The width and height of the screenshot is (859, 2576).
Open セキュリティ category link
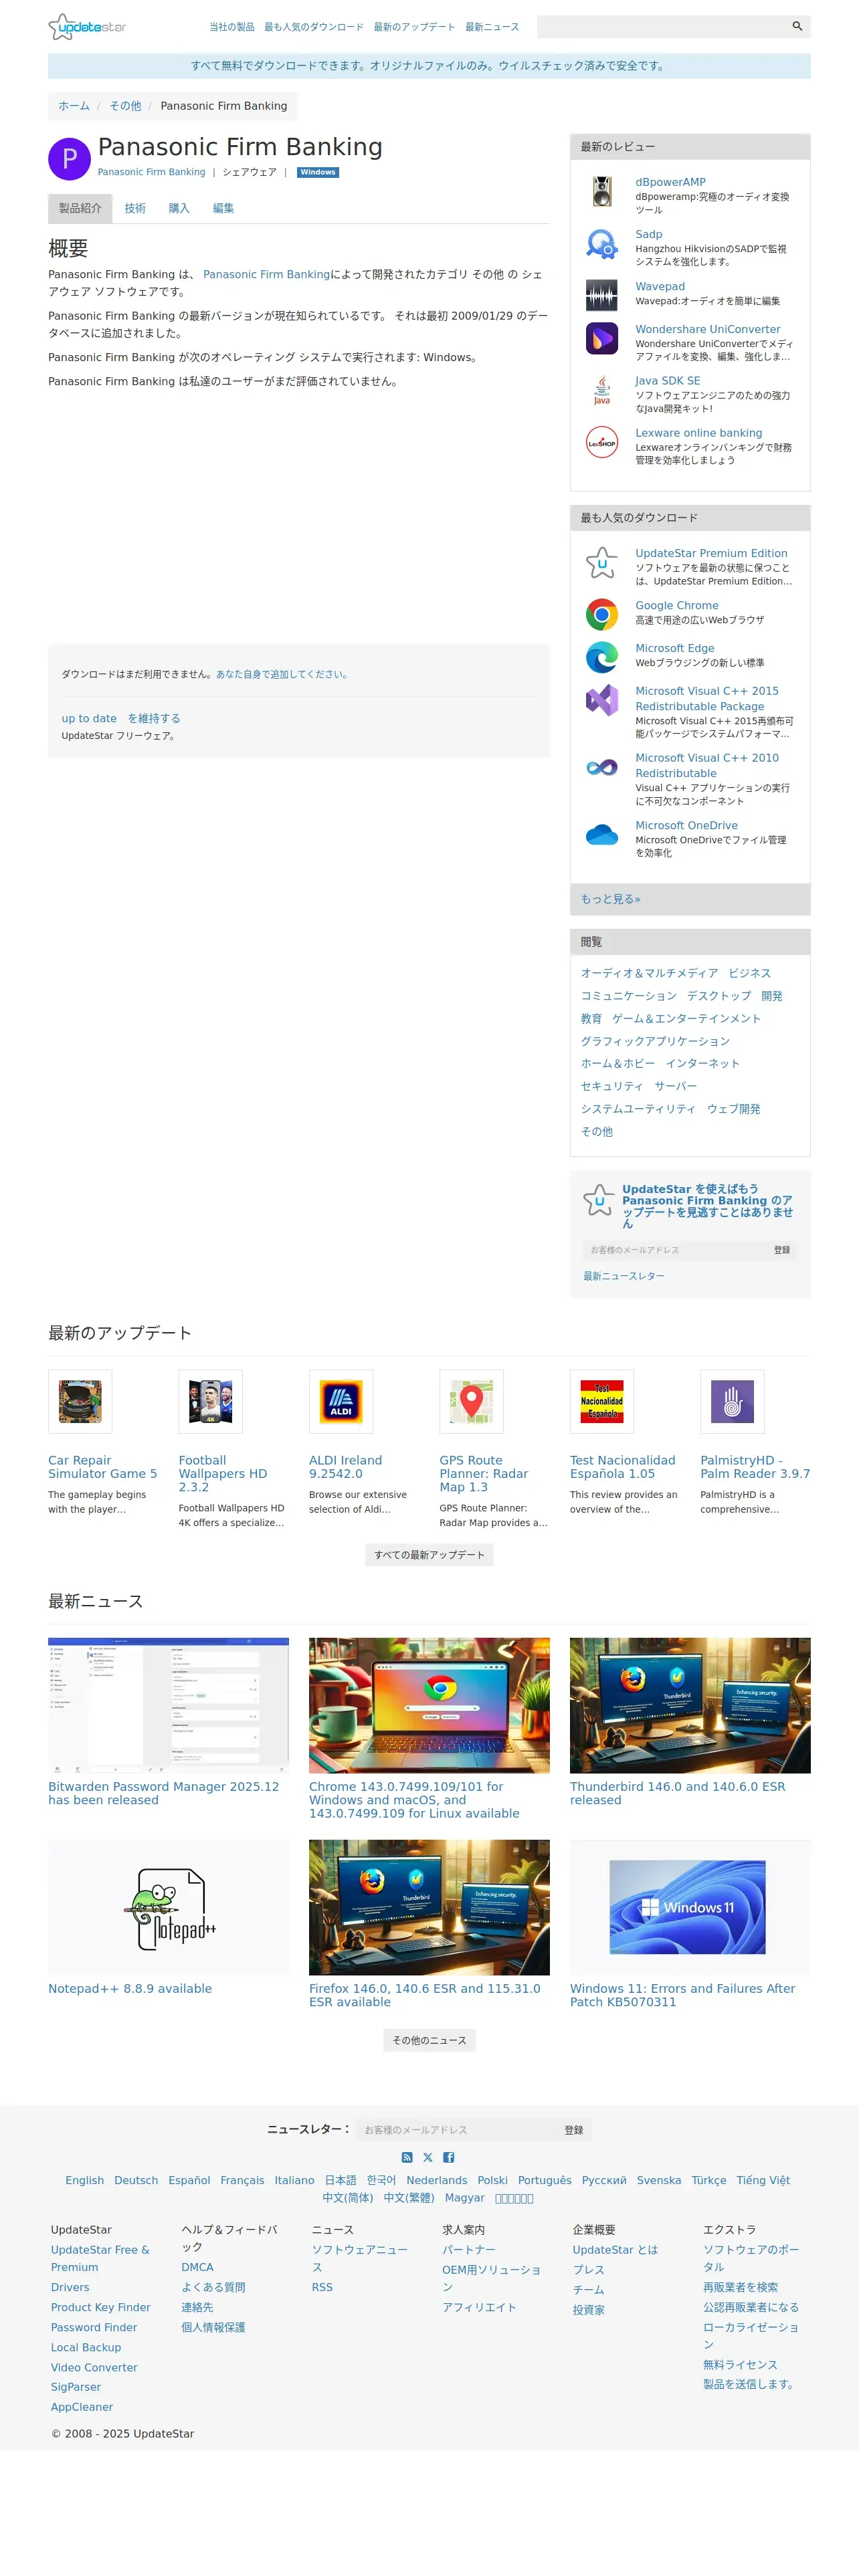pos(612,1086)
